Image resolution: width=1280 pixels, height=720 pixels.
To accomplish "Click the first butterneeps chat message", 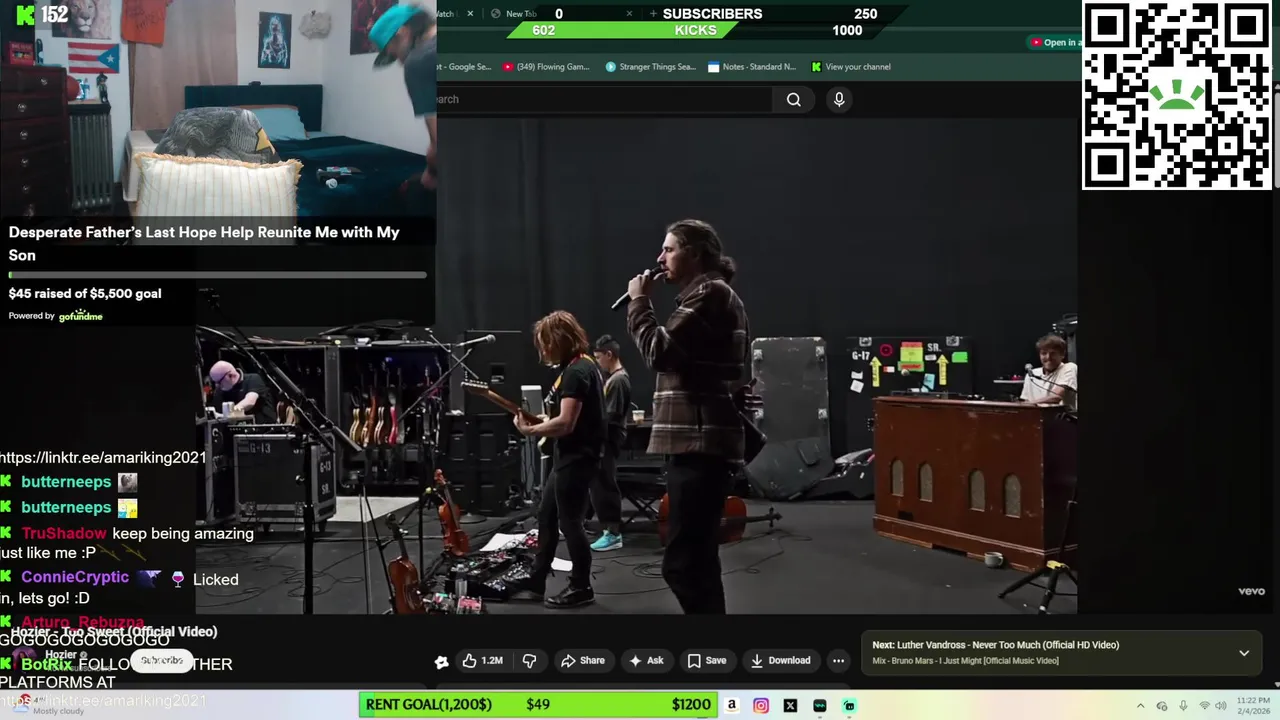I will point(69,482).
